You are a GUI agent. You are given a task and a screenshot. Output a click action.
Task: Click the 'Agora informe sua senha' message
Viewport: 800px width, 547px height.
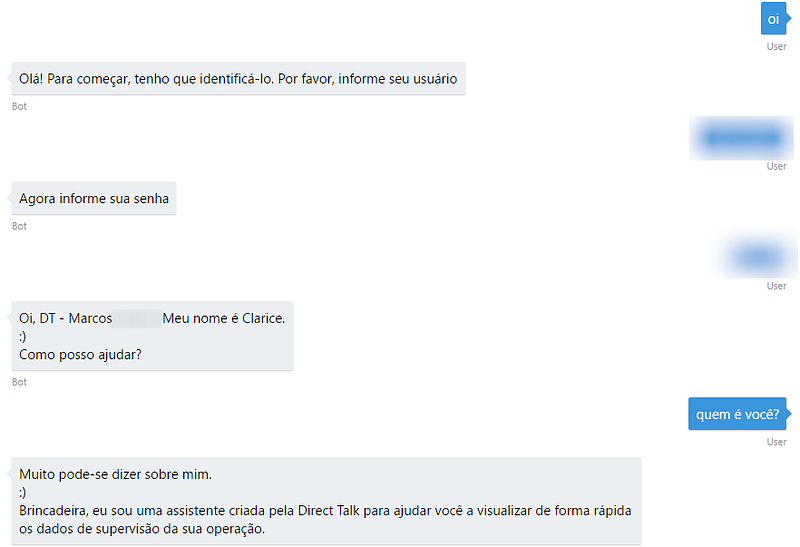coord(94,198)
